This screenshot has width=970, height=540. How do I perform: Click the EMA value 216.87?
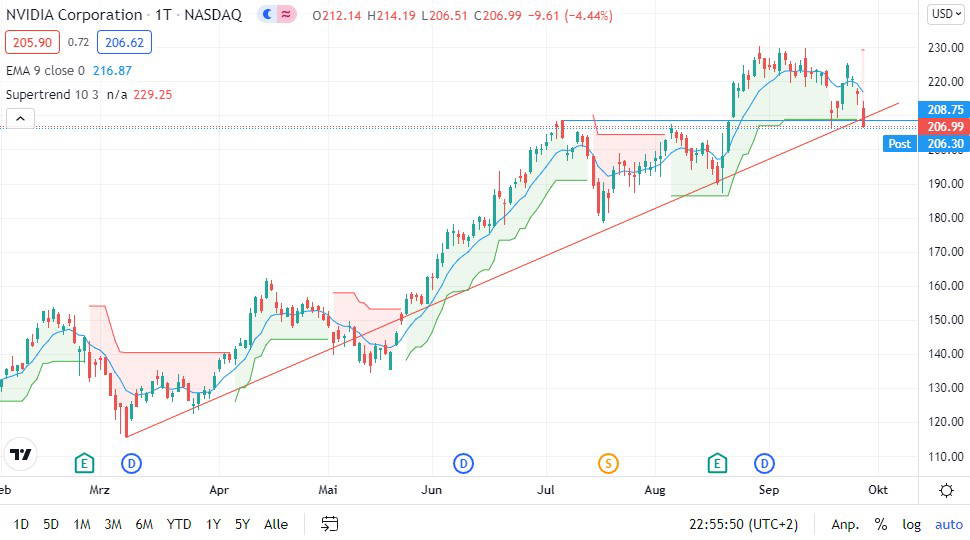point(112,71)
